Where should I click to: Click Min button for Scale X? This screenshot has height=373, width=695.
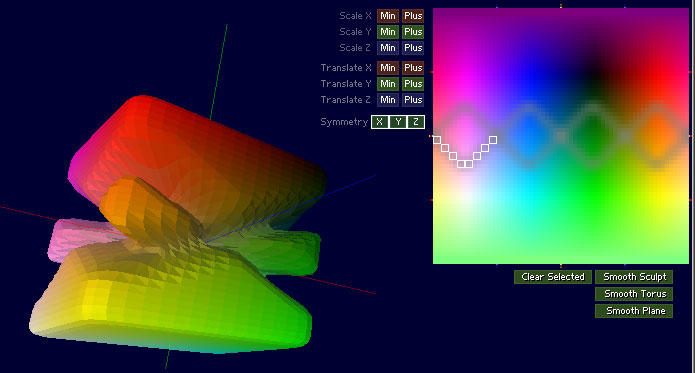387,16
